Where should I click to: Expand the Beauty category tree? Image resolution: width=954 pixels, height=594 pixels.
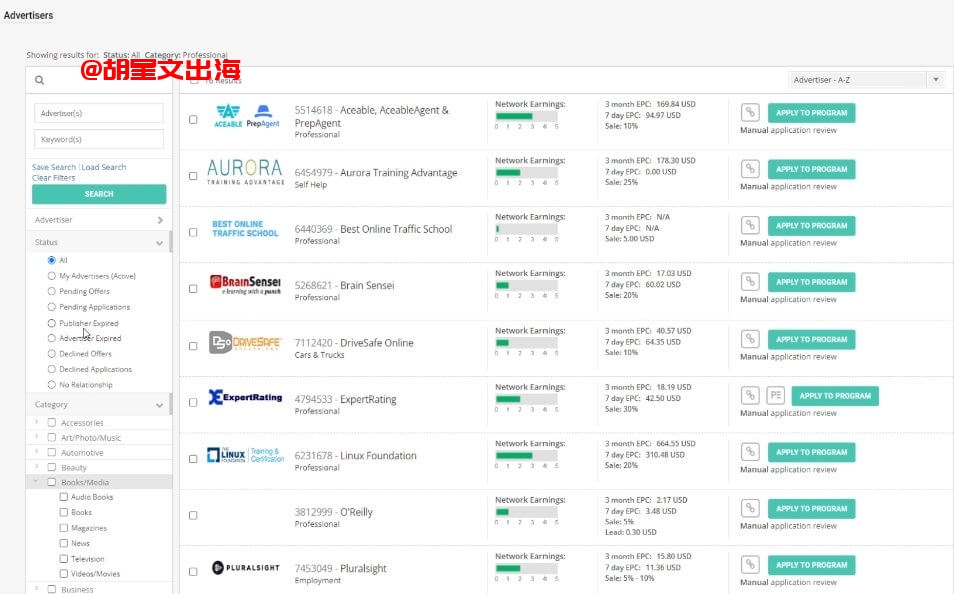click(37, 467)
